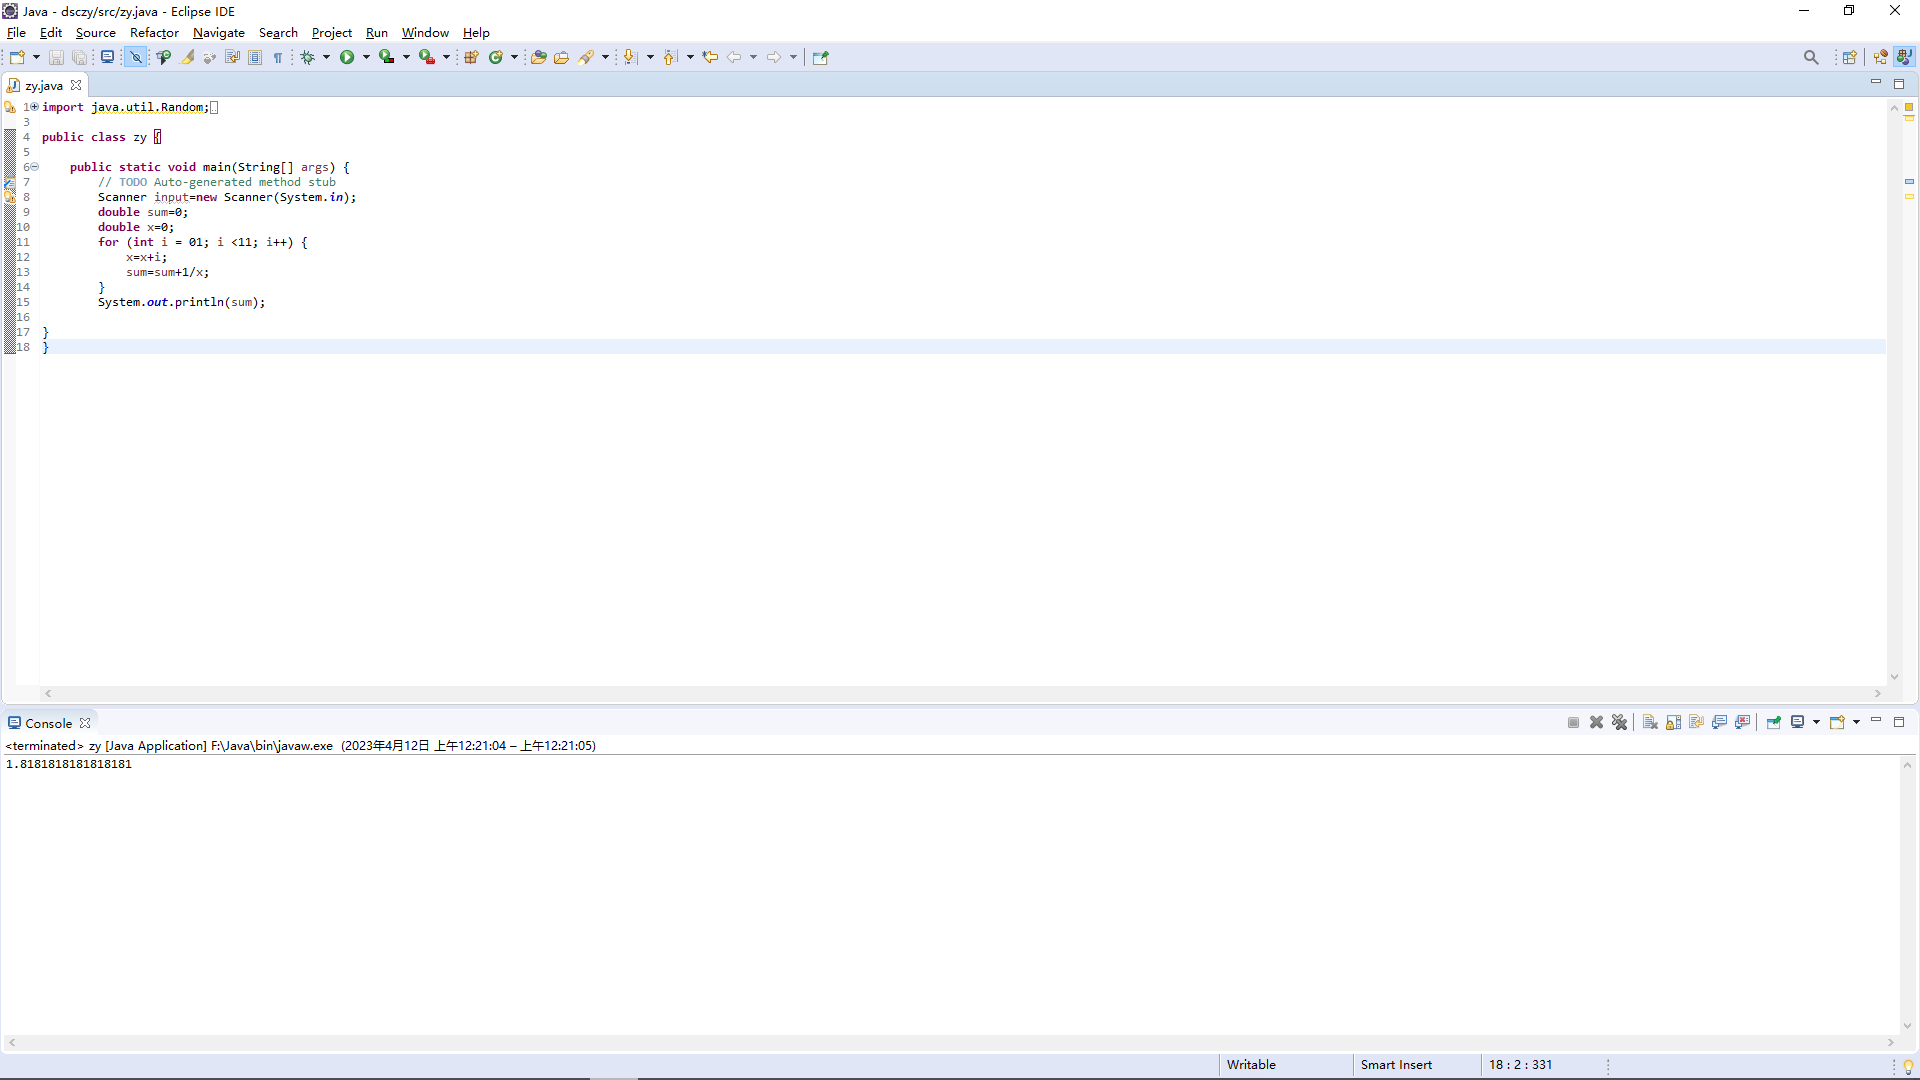Click the green Run button
The image size is (1920, 1080).
[346, 57]
